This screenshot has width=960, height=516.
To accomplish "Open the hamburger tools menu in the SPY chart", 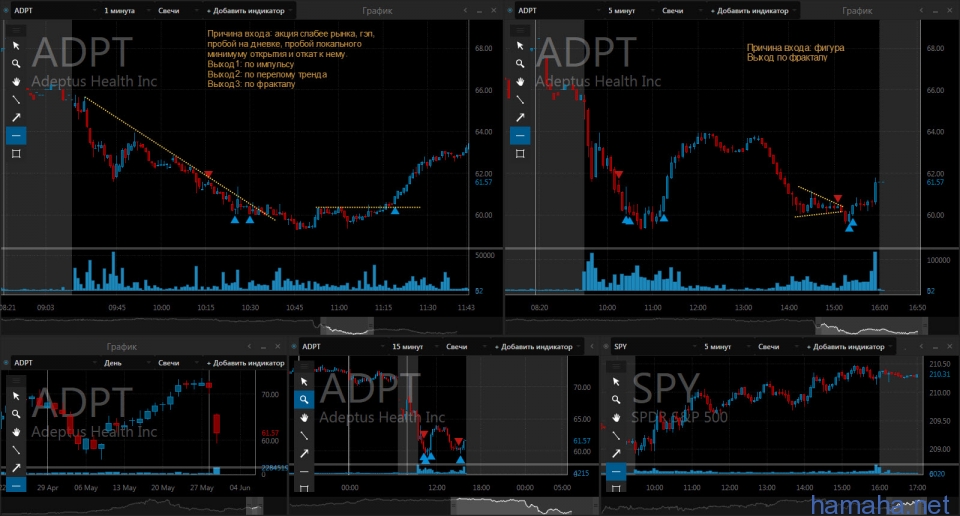I will (616, 366).
